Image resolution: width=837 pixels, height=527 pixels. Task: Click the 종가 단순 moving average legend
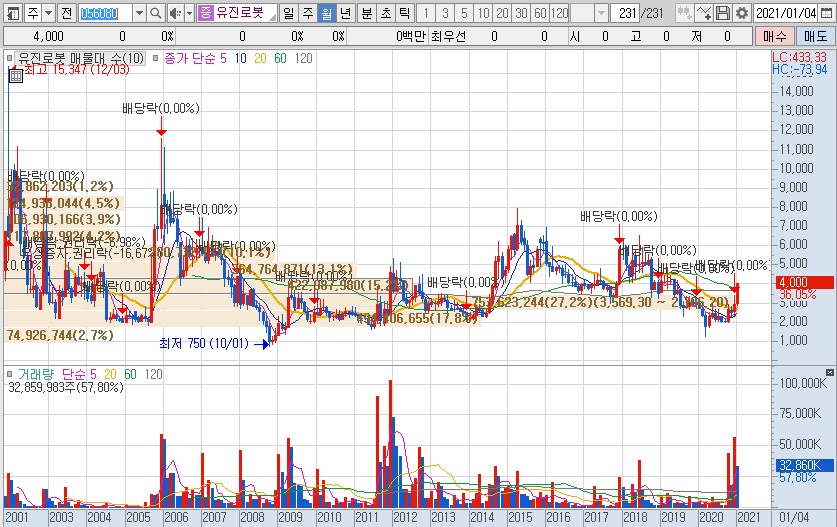pos(190,58)
